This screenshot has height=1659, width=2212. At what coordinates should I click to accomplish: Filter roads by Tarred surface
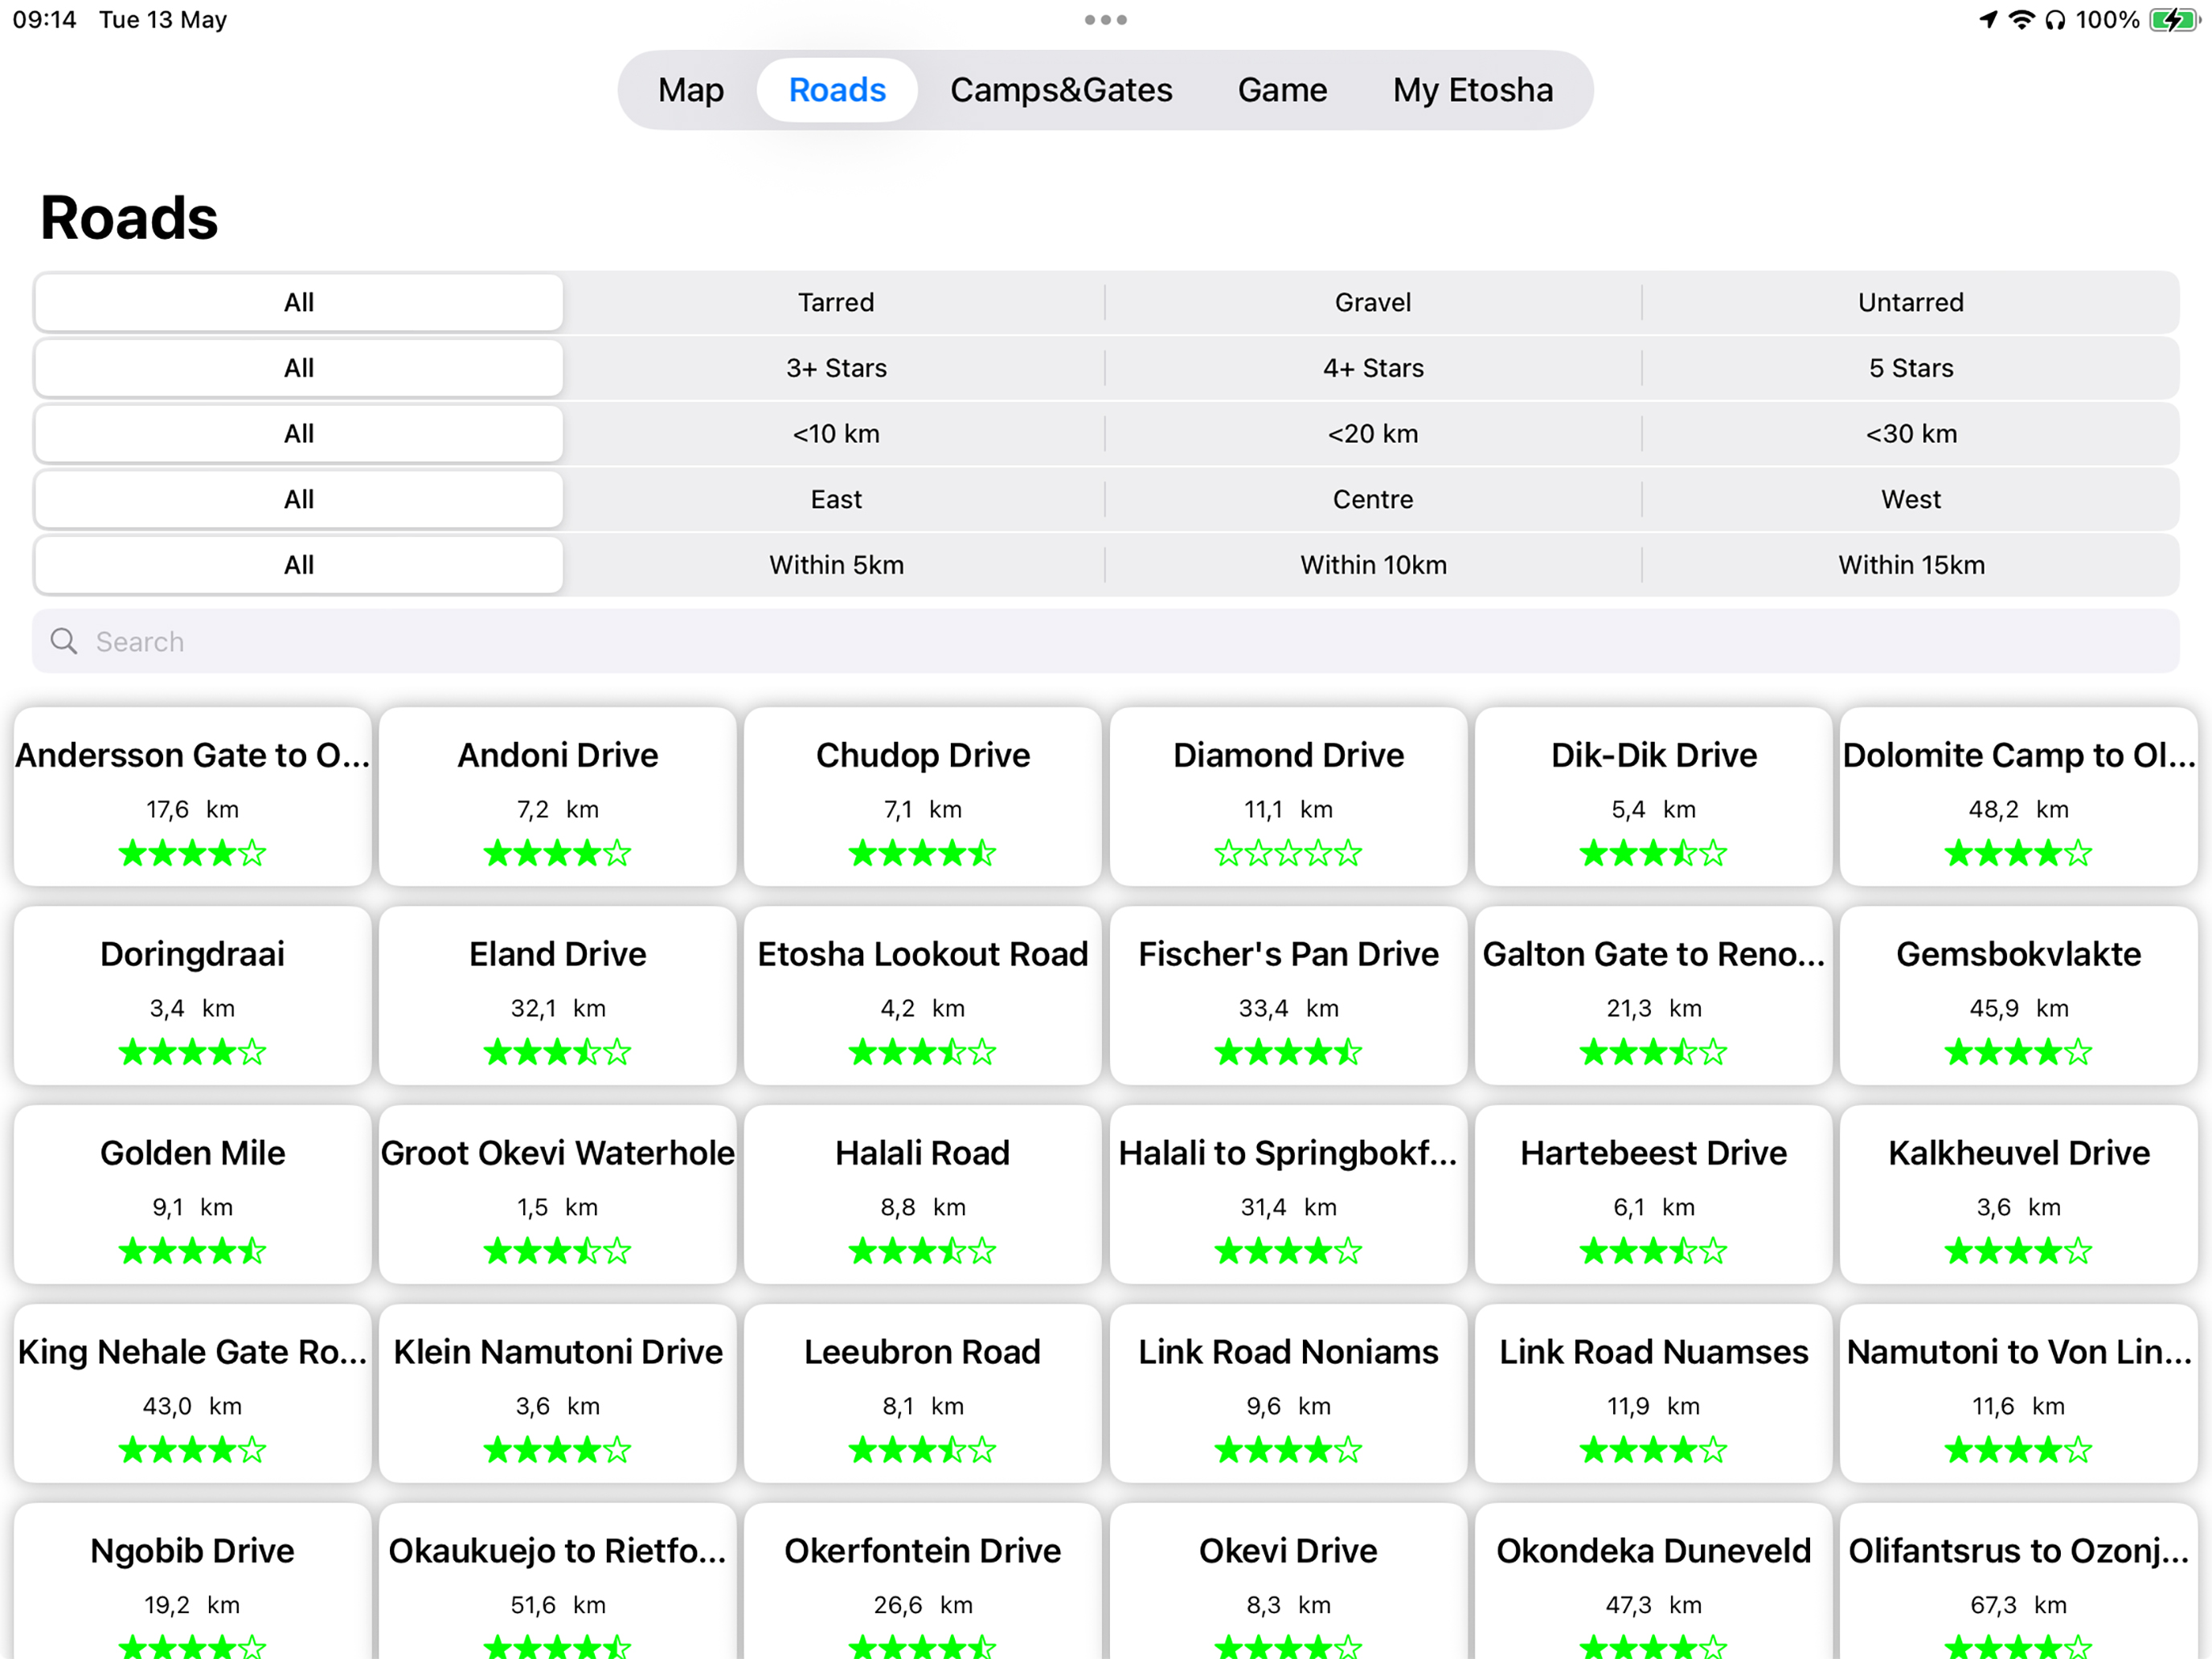(x=836, y=302)
